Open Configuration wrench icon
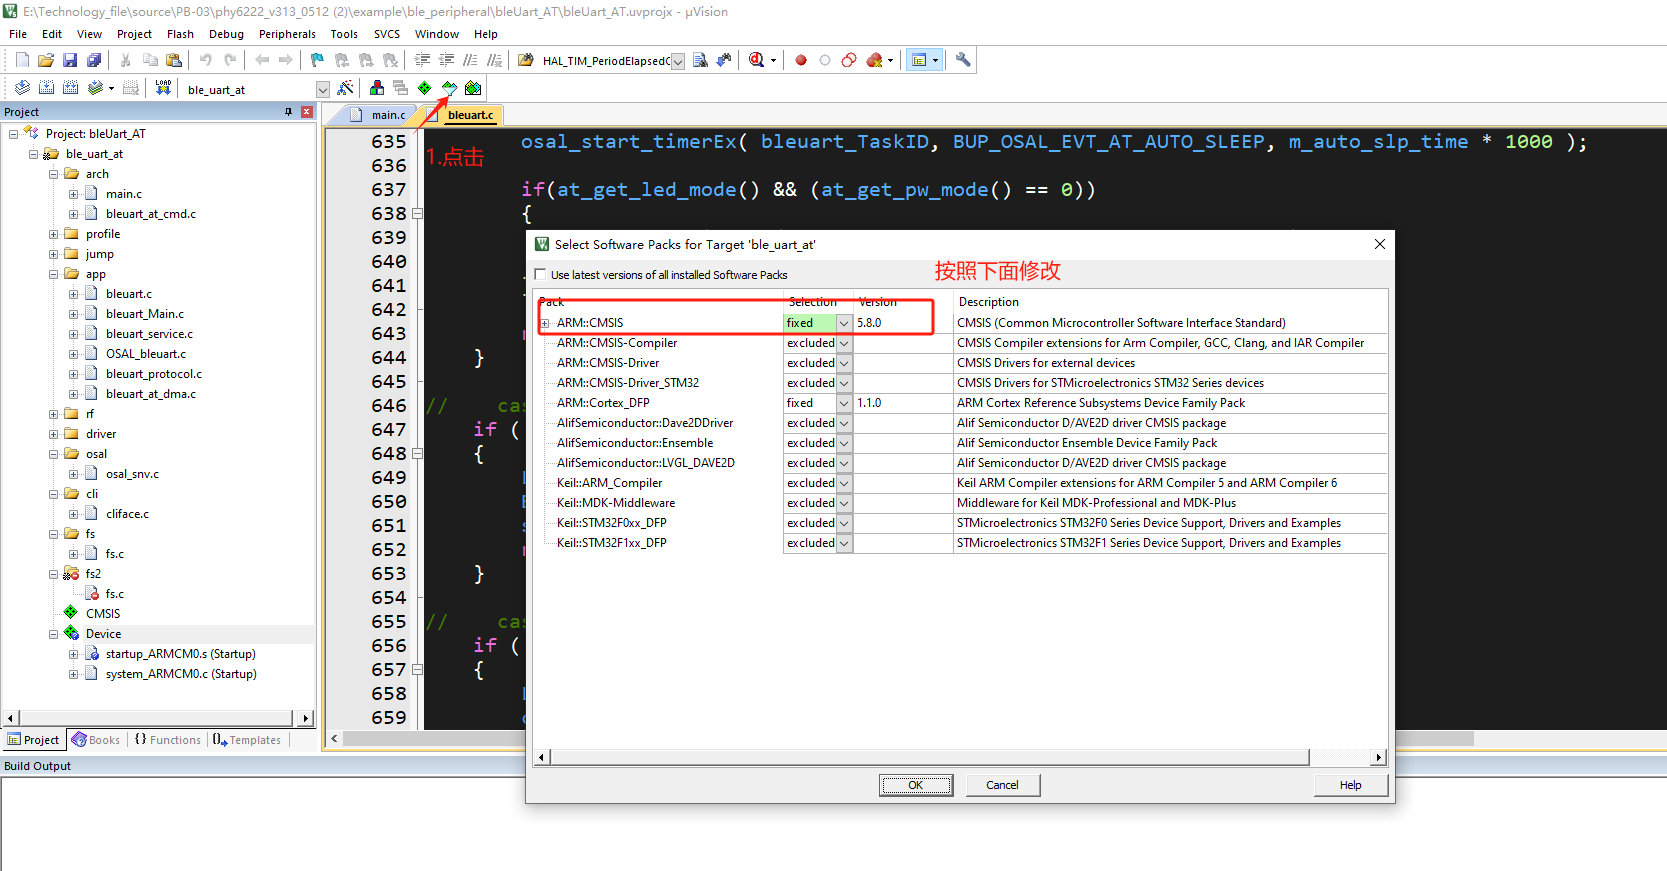The height and width of the screenshot is (871, 1667). 963,60
